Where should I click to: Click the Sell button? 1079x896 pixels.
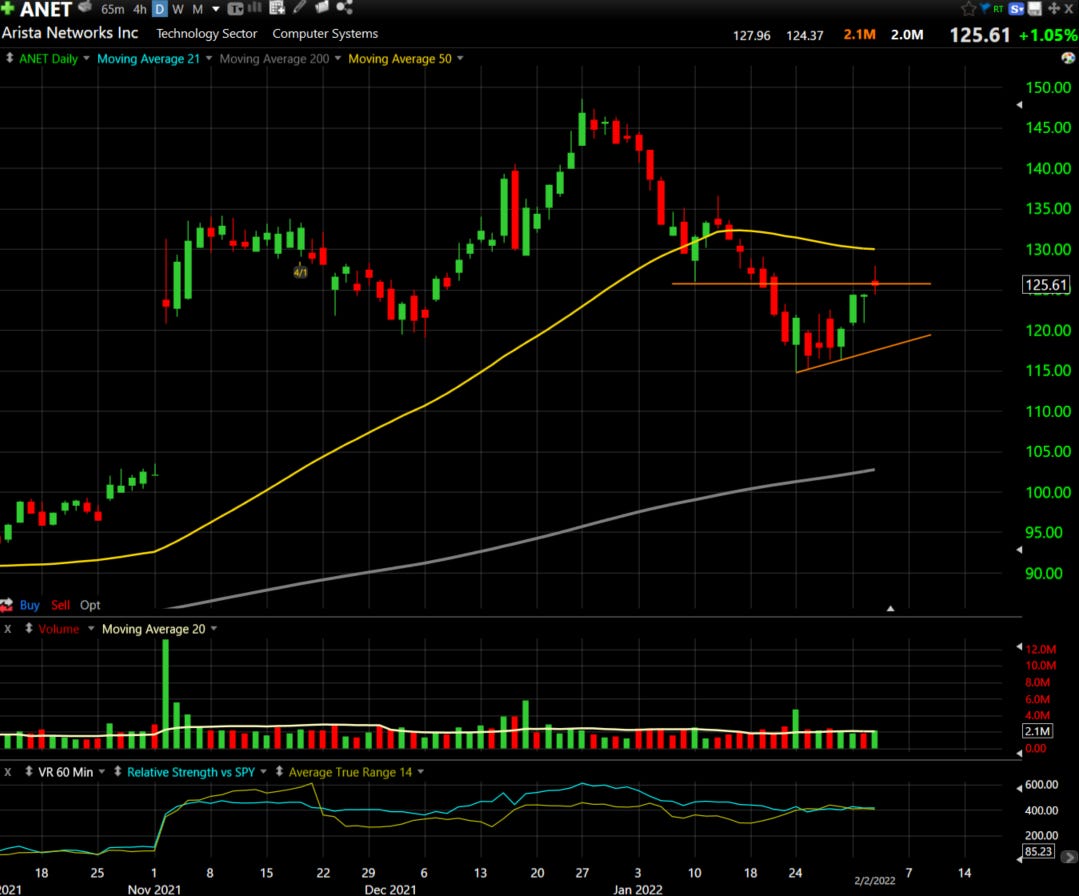(60, 605)
